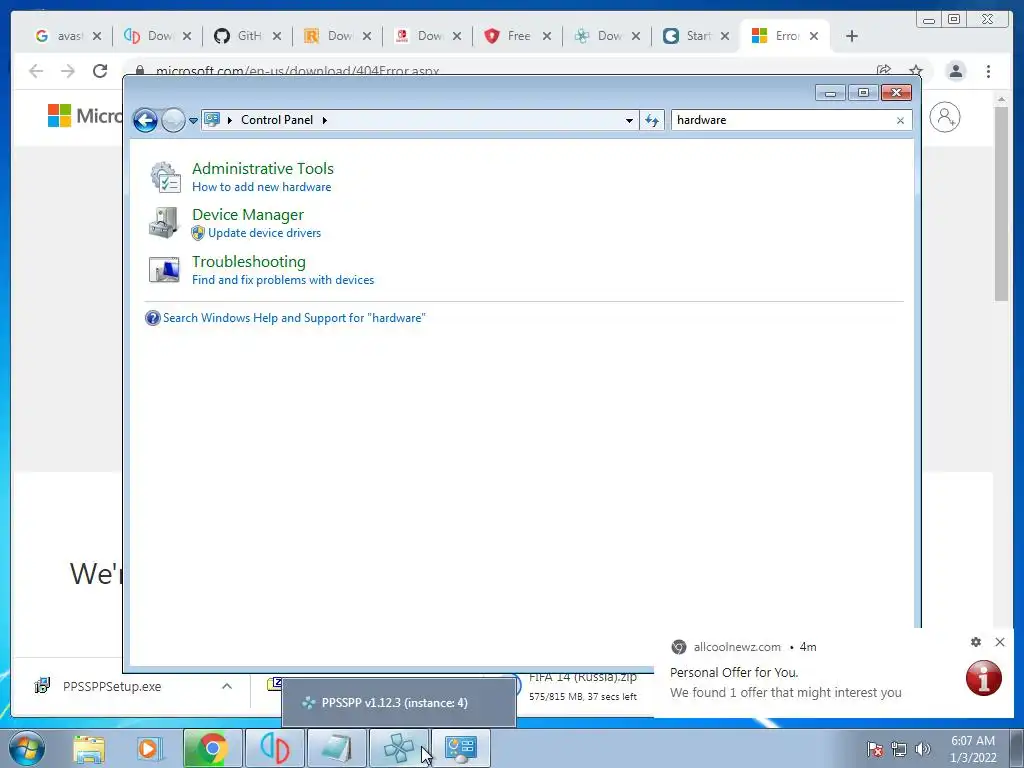Open File Explorer from the taskbar
The height and width of the screenshot is (768, 1024).
(x=89, y=748)
